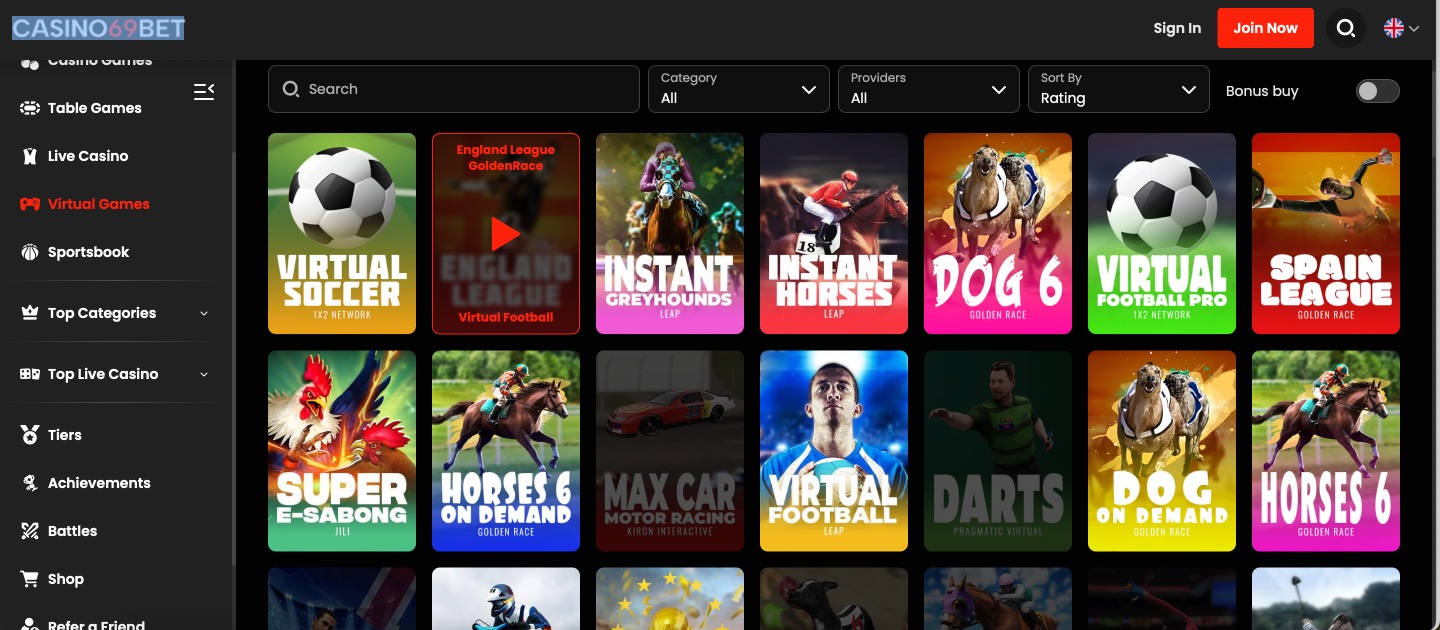Click the Table Games chip icon
The height and width of the screenshot is (630, 1440).
tap(30, 108)
